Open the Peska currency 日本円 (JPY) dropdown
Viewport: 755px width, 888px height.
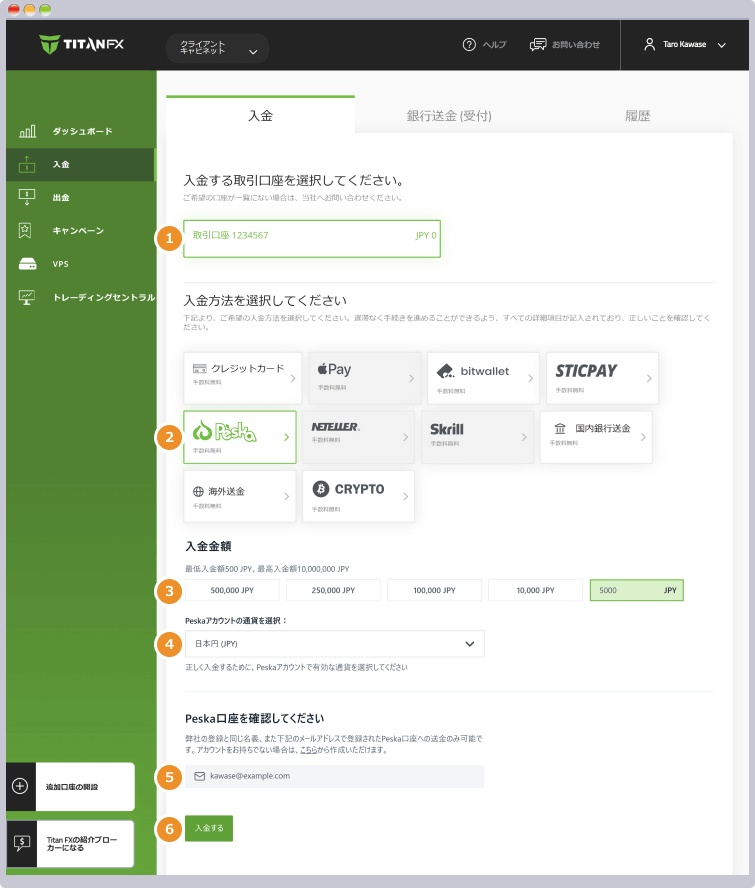click(x=335, y=644)
